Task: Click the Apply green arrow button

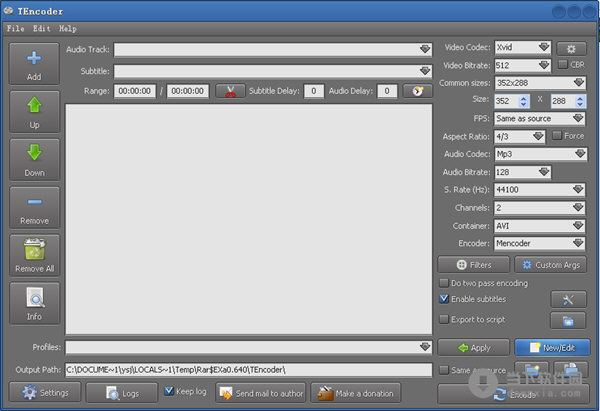Action: pyautogui.click(x=473, y=347)
